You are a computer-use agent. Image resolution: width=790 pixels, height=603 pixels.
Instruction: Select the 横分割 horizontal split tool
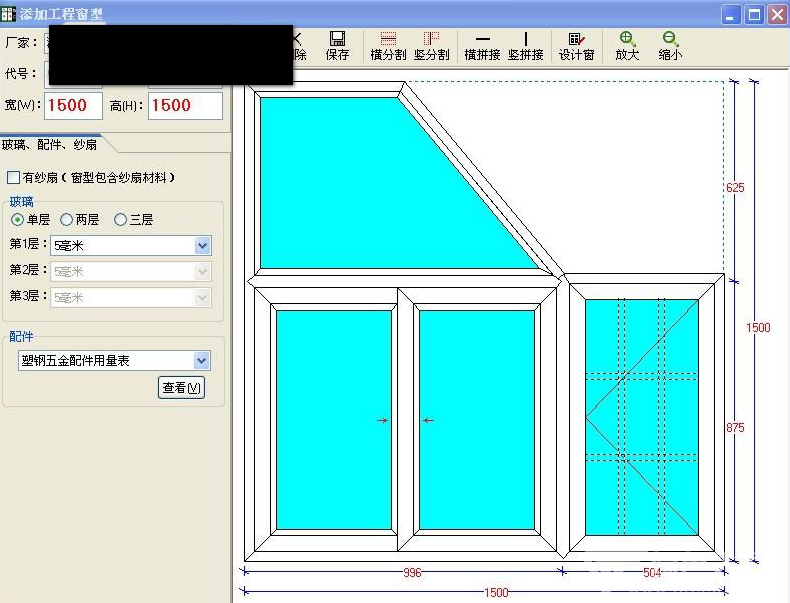tap(388, 46)
